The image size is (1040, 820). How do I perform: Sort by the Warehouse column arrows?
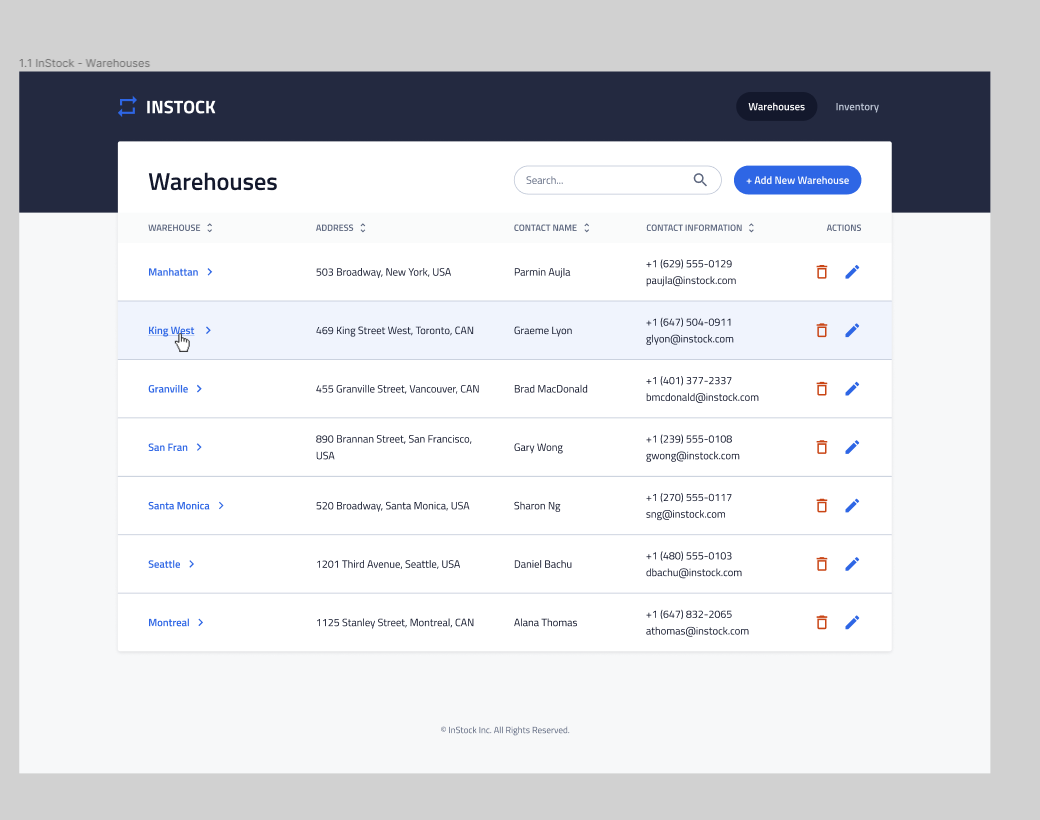(210, 227)
